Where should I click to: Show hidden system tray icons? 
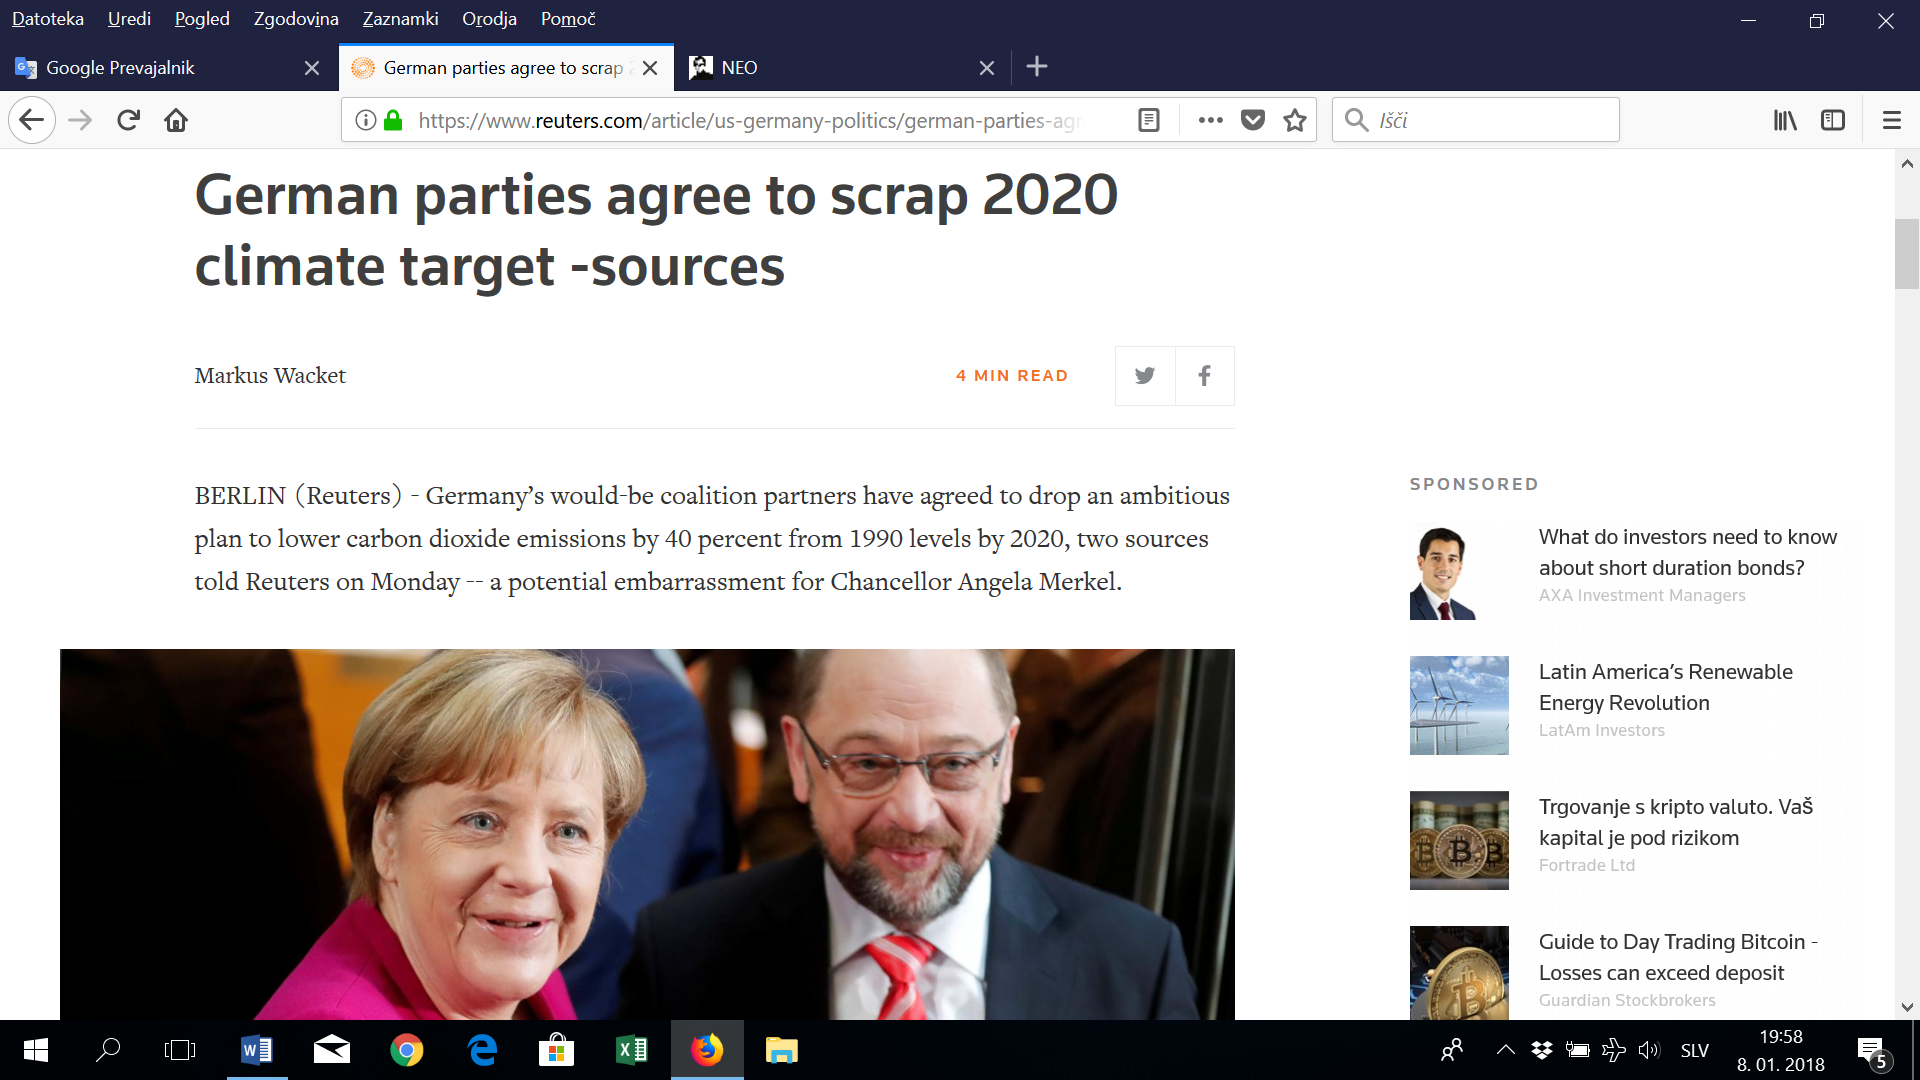pos(1505,1050)
